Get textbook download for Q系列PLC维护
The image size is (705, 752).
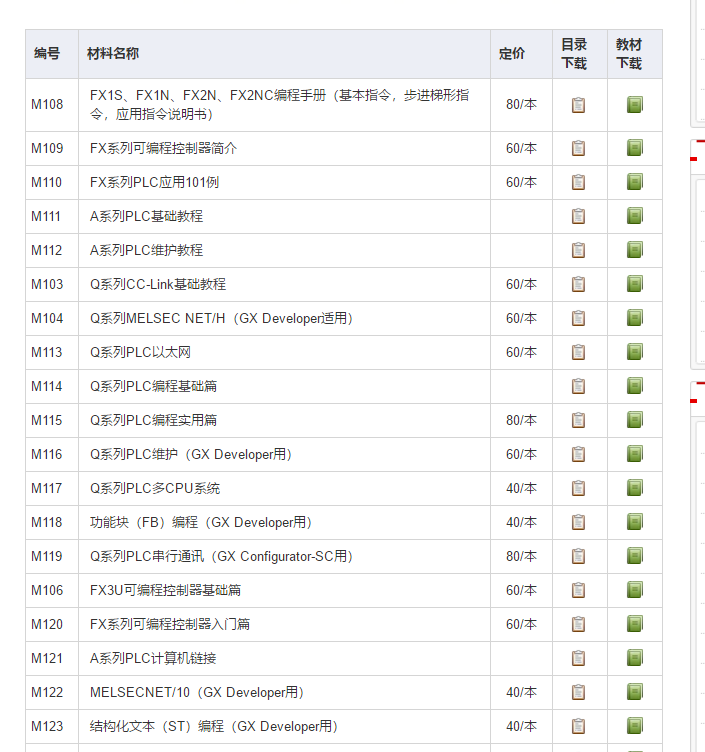coord(634,454)
